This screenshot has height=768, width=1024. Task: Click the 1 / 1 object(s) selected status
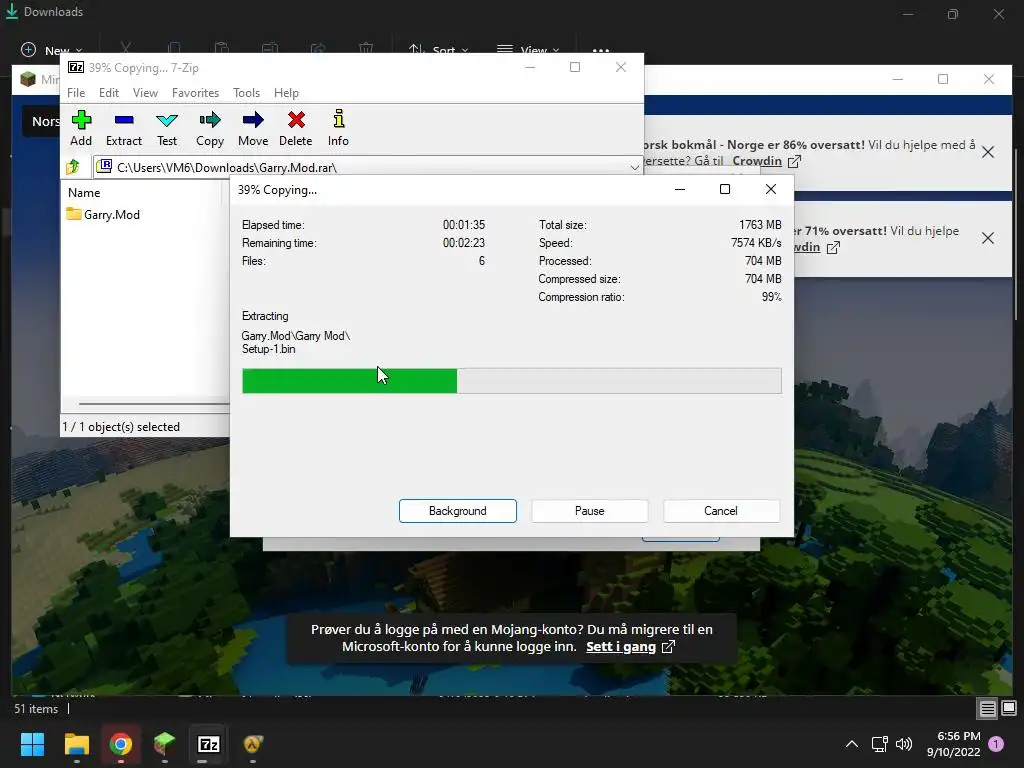point(121,426)
